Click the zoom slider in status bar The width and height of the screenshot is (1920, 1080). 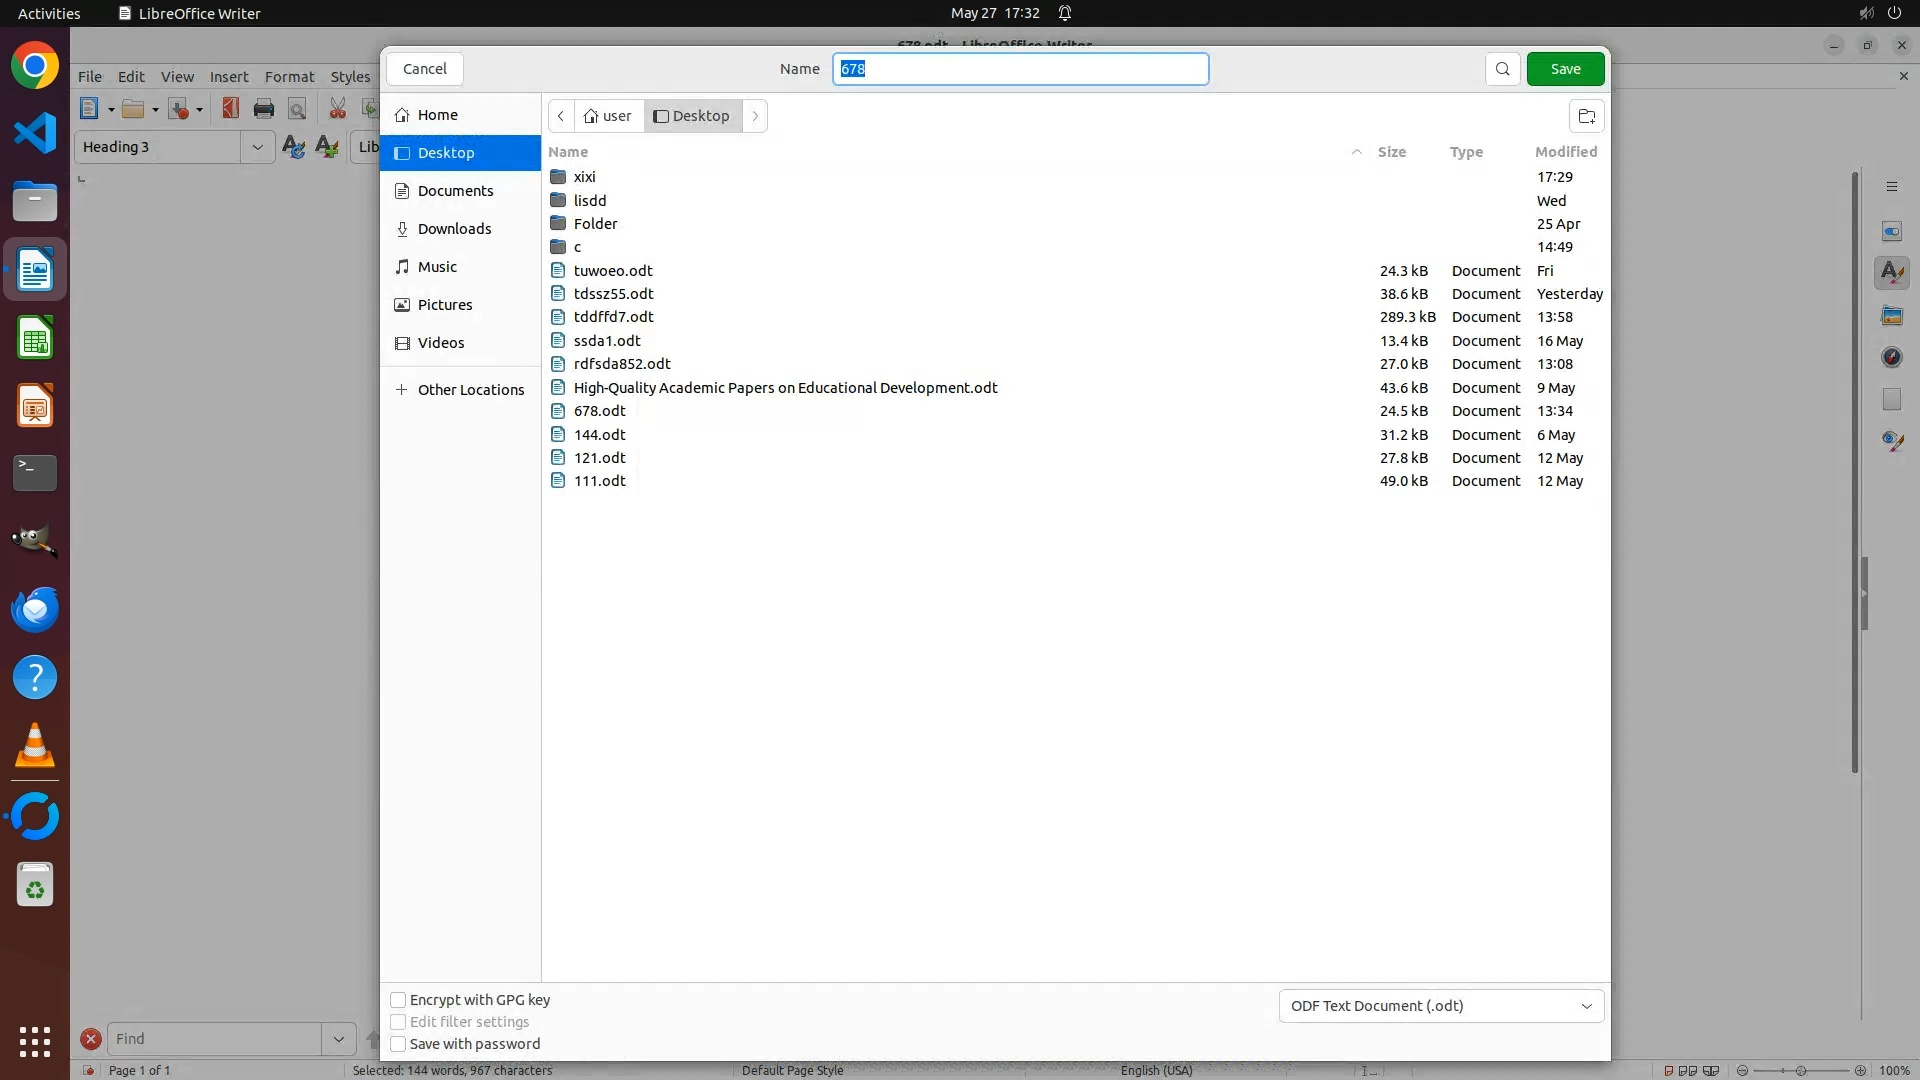tap(1800, 1070)
